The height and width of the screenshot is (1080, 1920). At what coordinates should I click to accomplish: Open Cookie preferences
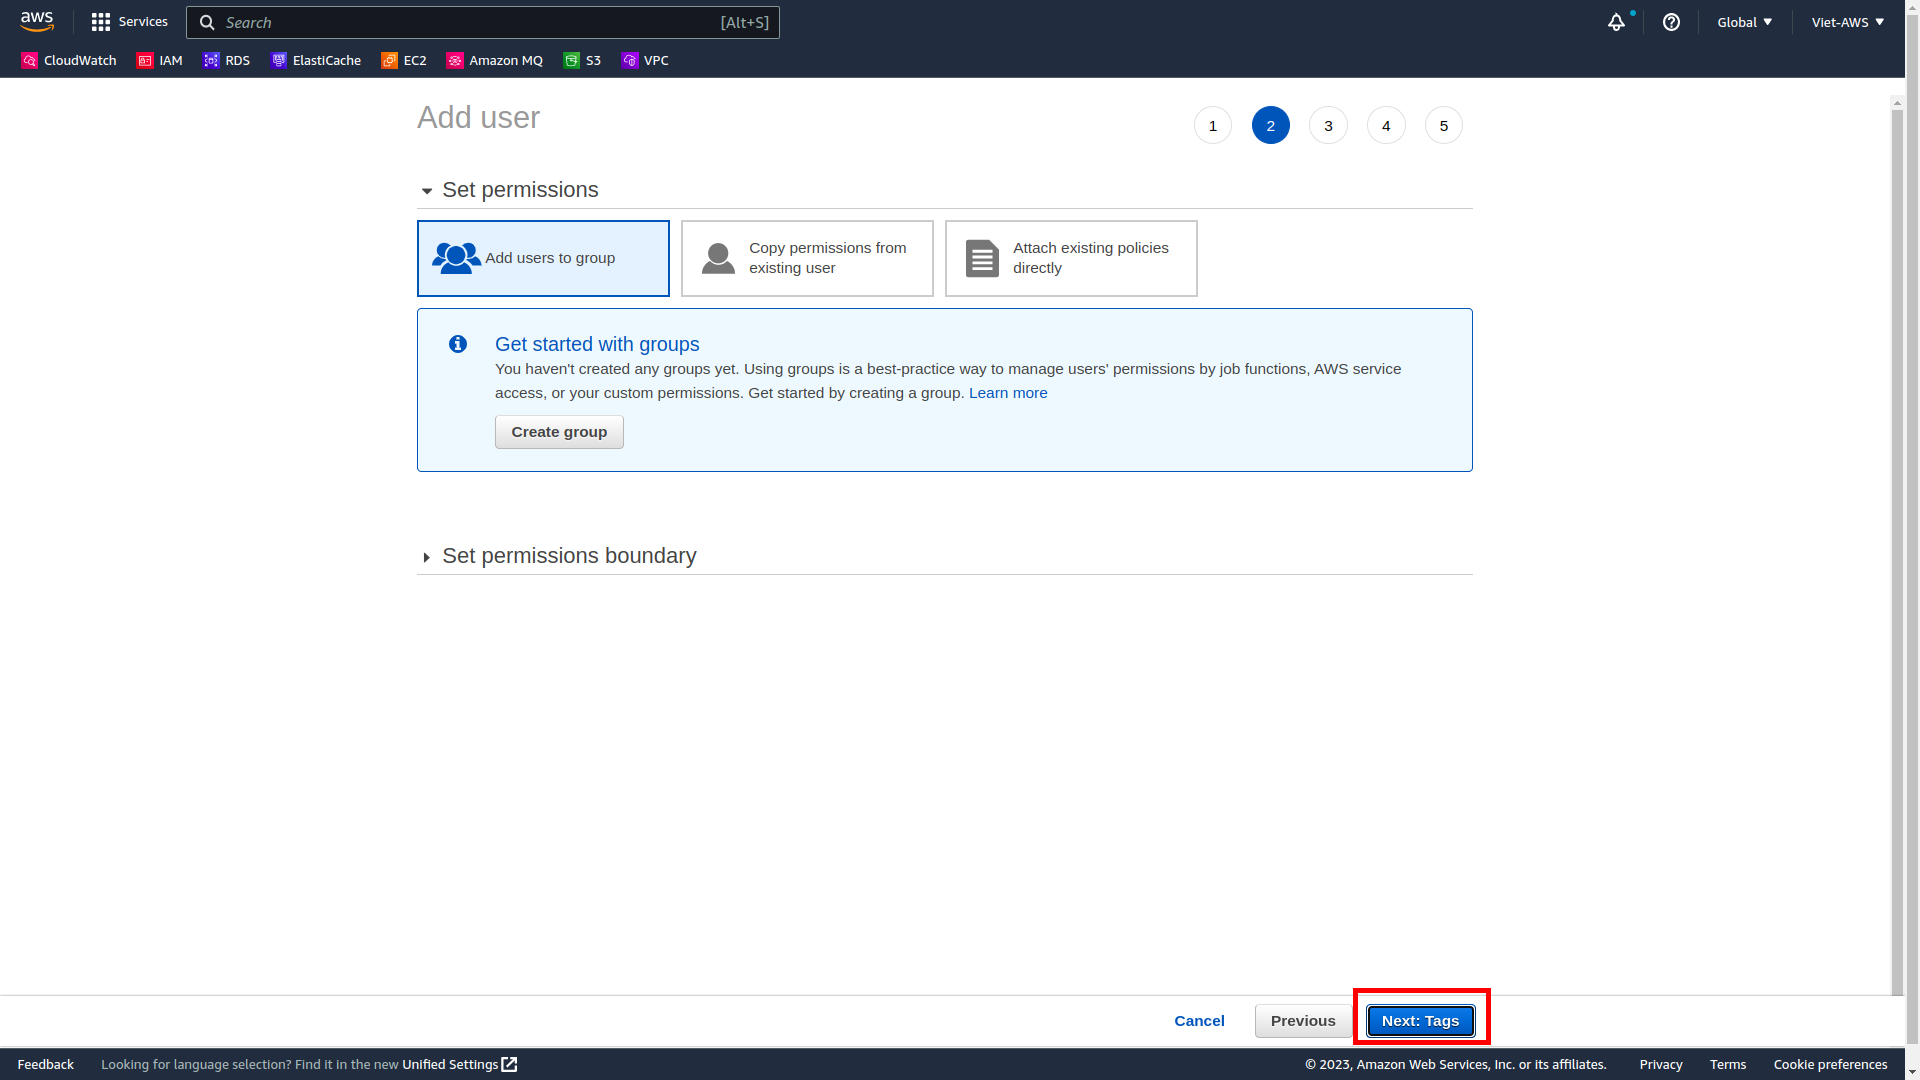tap(1830, 1064)
